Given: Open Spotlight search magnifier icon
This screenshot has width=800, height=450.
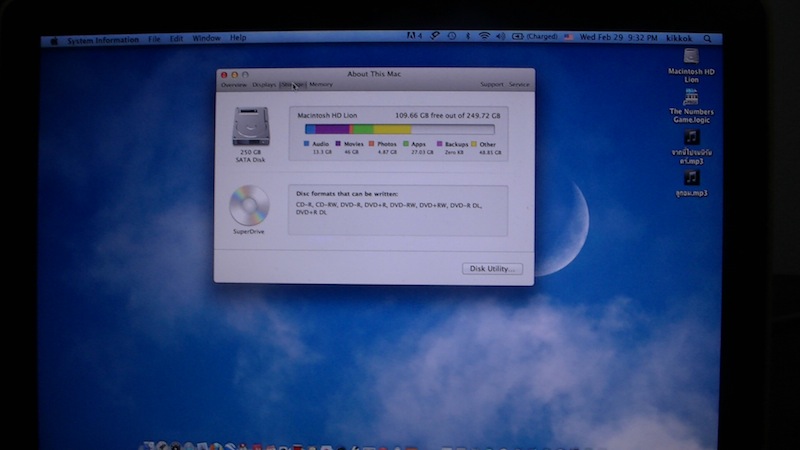Looking at the screenshot, I should pyautogui.click(x=707, y=38).
